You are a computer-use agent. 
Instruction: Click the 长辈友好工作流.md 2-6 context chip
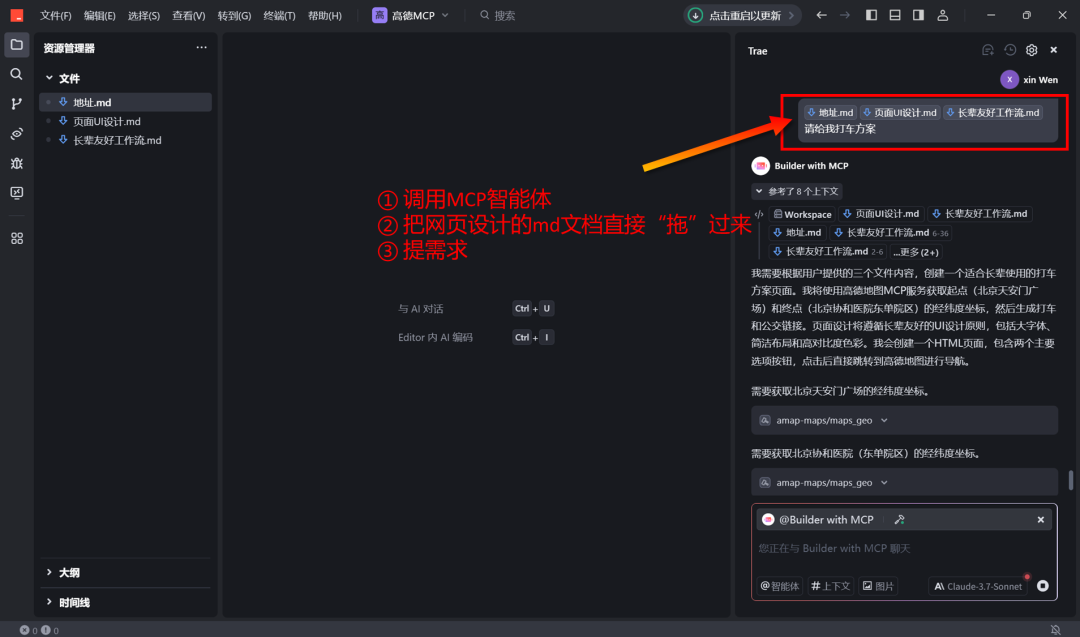[x=828, y=252]
